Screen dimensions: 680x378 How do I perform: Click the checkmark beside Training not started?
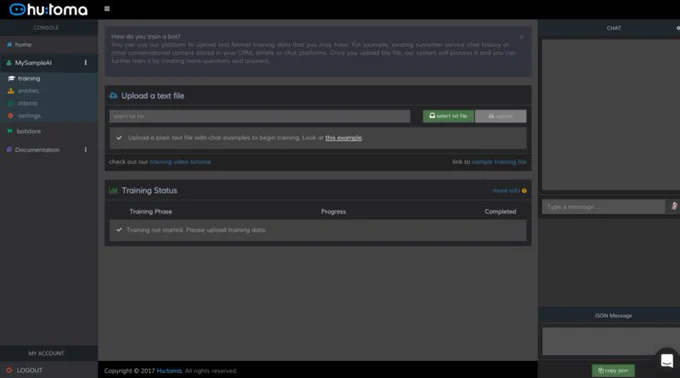pyautogui.click(x=119, y=230)
